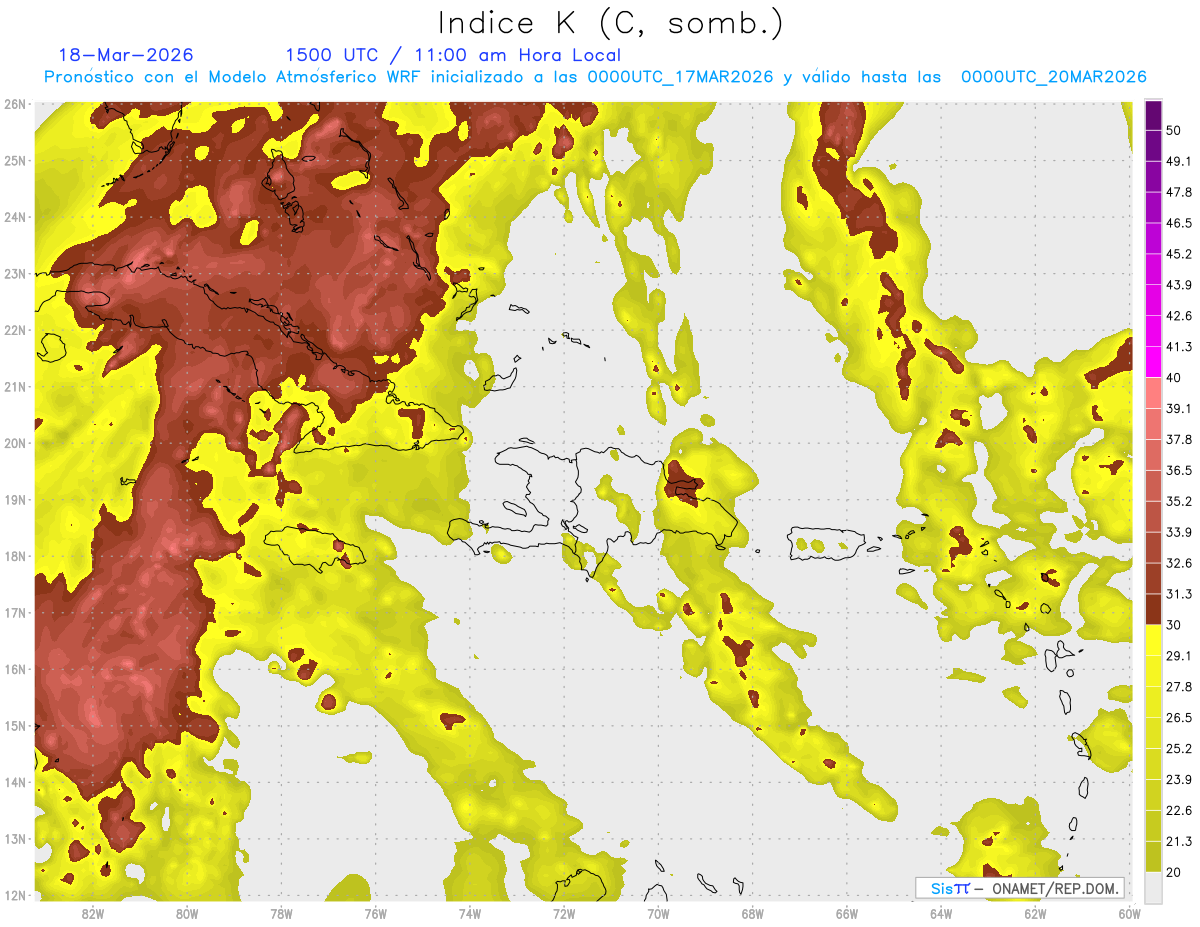
Task: Click the yellow 29.1 legend band
Action: [1153, 640]
